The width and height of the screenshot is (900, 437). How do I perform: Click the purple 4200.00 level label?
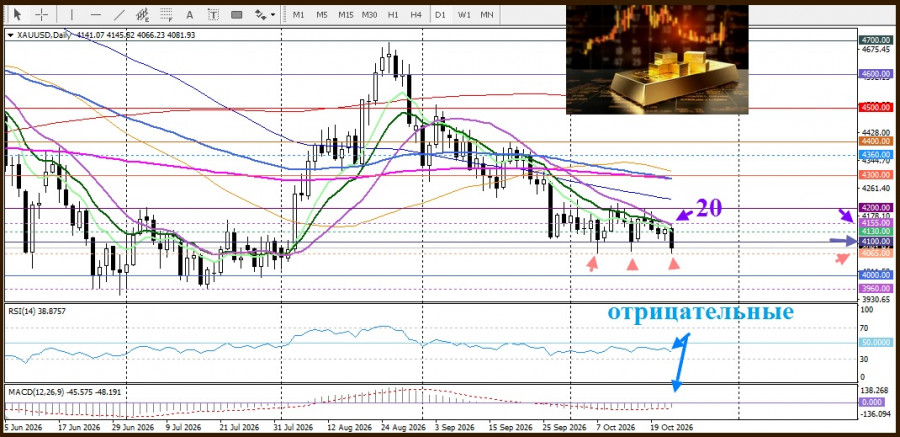pos(875,208)
